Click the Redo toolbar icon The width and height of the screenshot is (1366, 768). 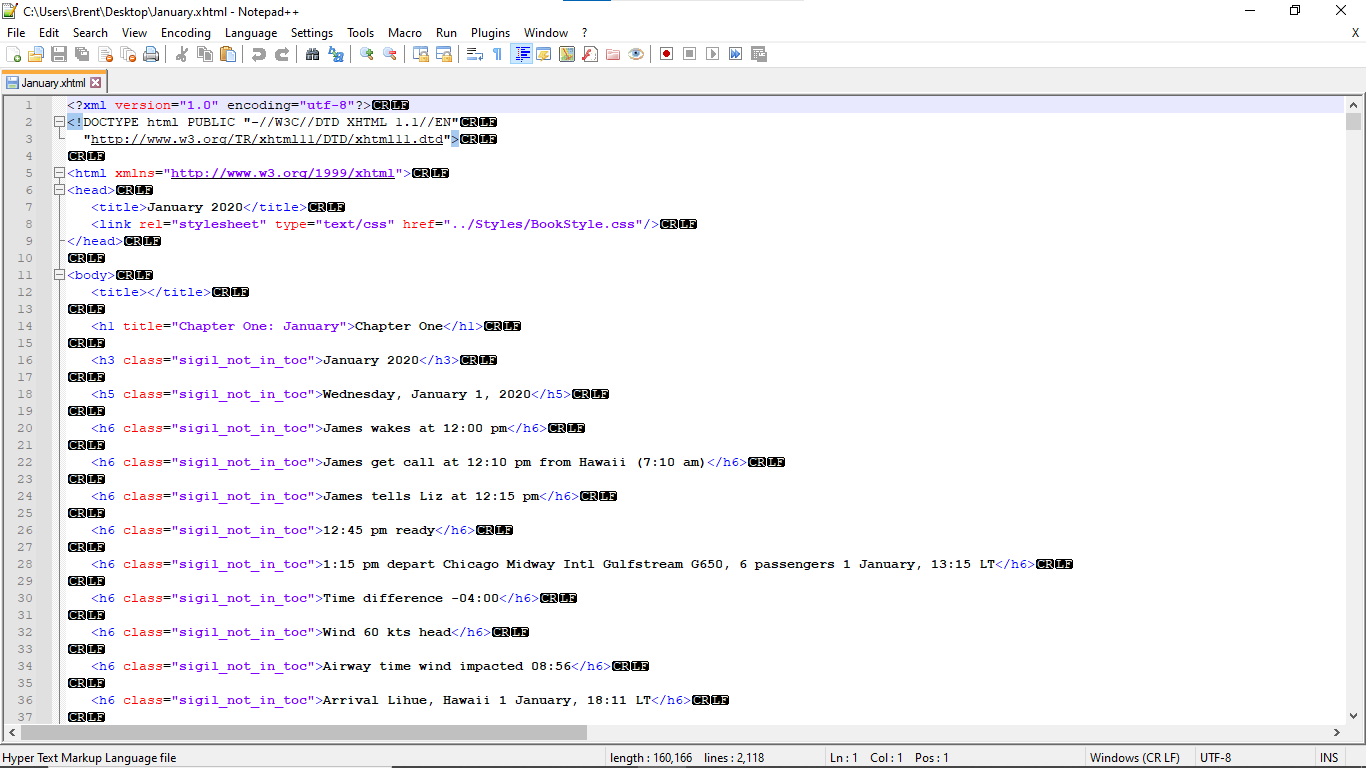point(282,54)
